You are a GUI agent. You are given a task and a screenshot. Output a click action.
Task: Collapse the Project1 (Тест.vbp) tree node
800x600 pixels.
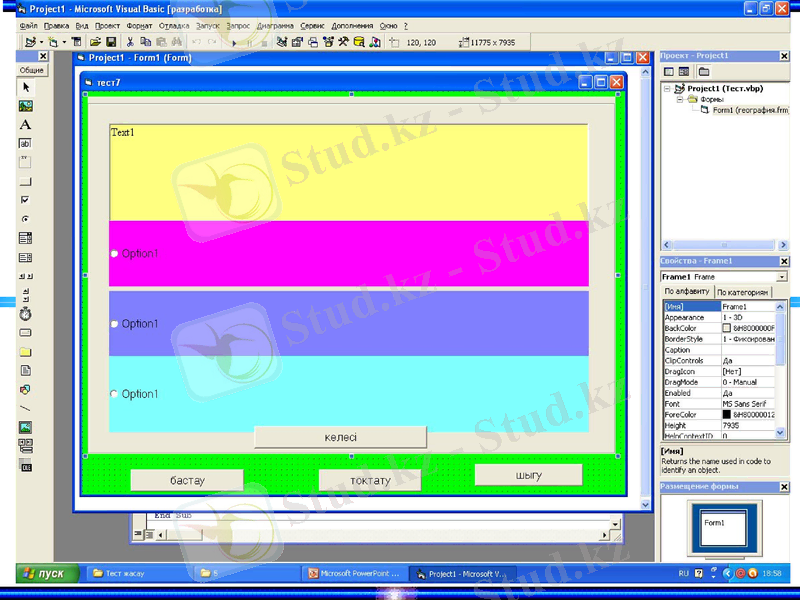pyautogui.click(x=668, y=89)
